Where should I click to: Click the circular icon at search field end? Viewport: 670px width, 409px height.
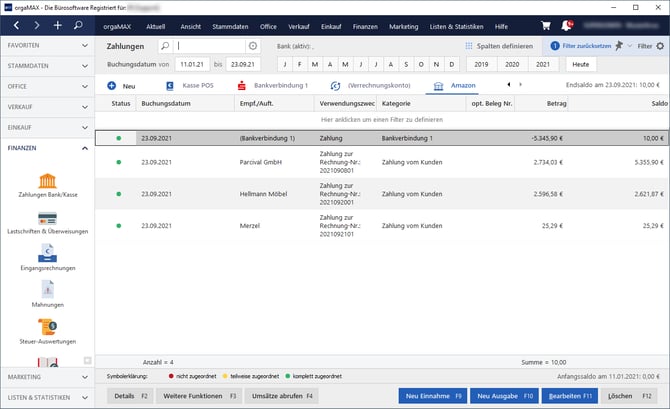point(253,46)
